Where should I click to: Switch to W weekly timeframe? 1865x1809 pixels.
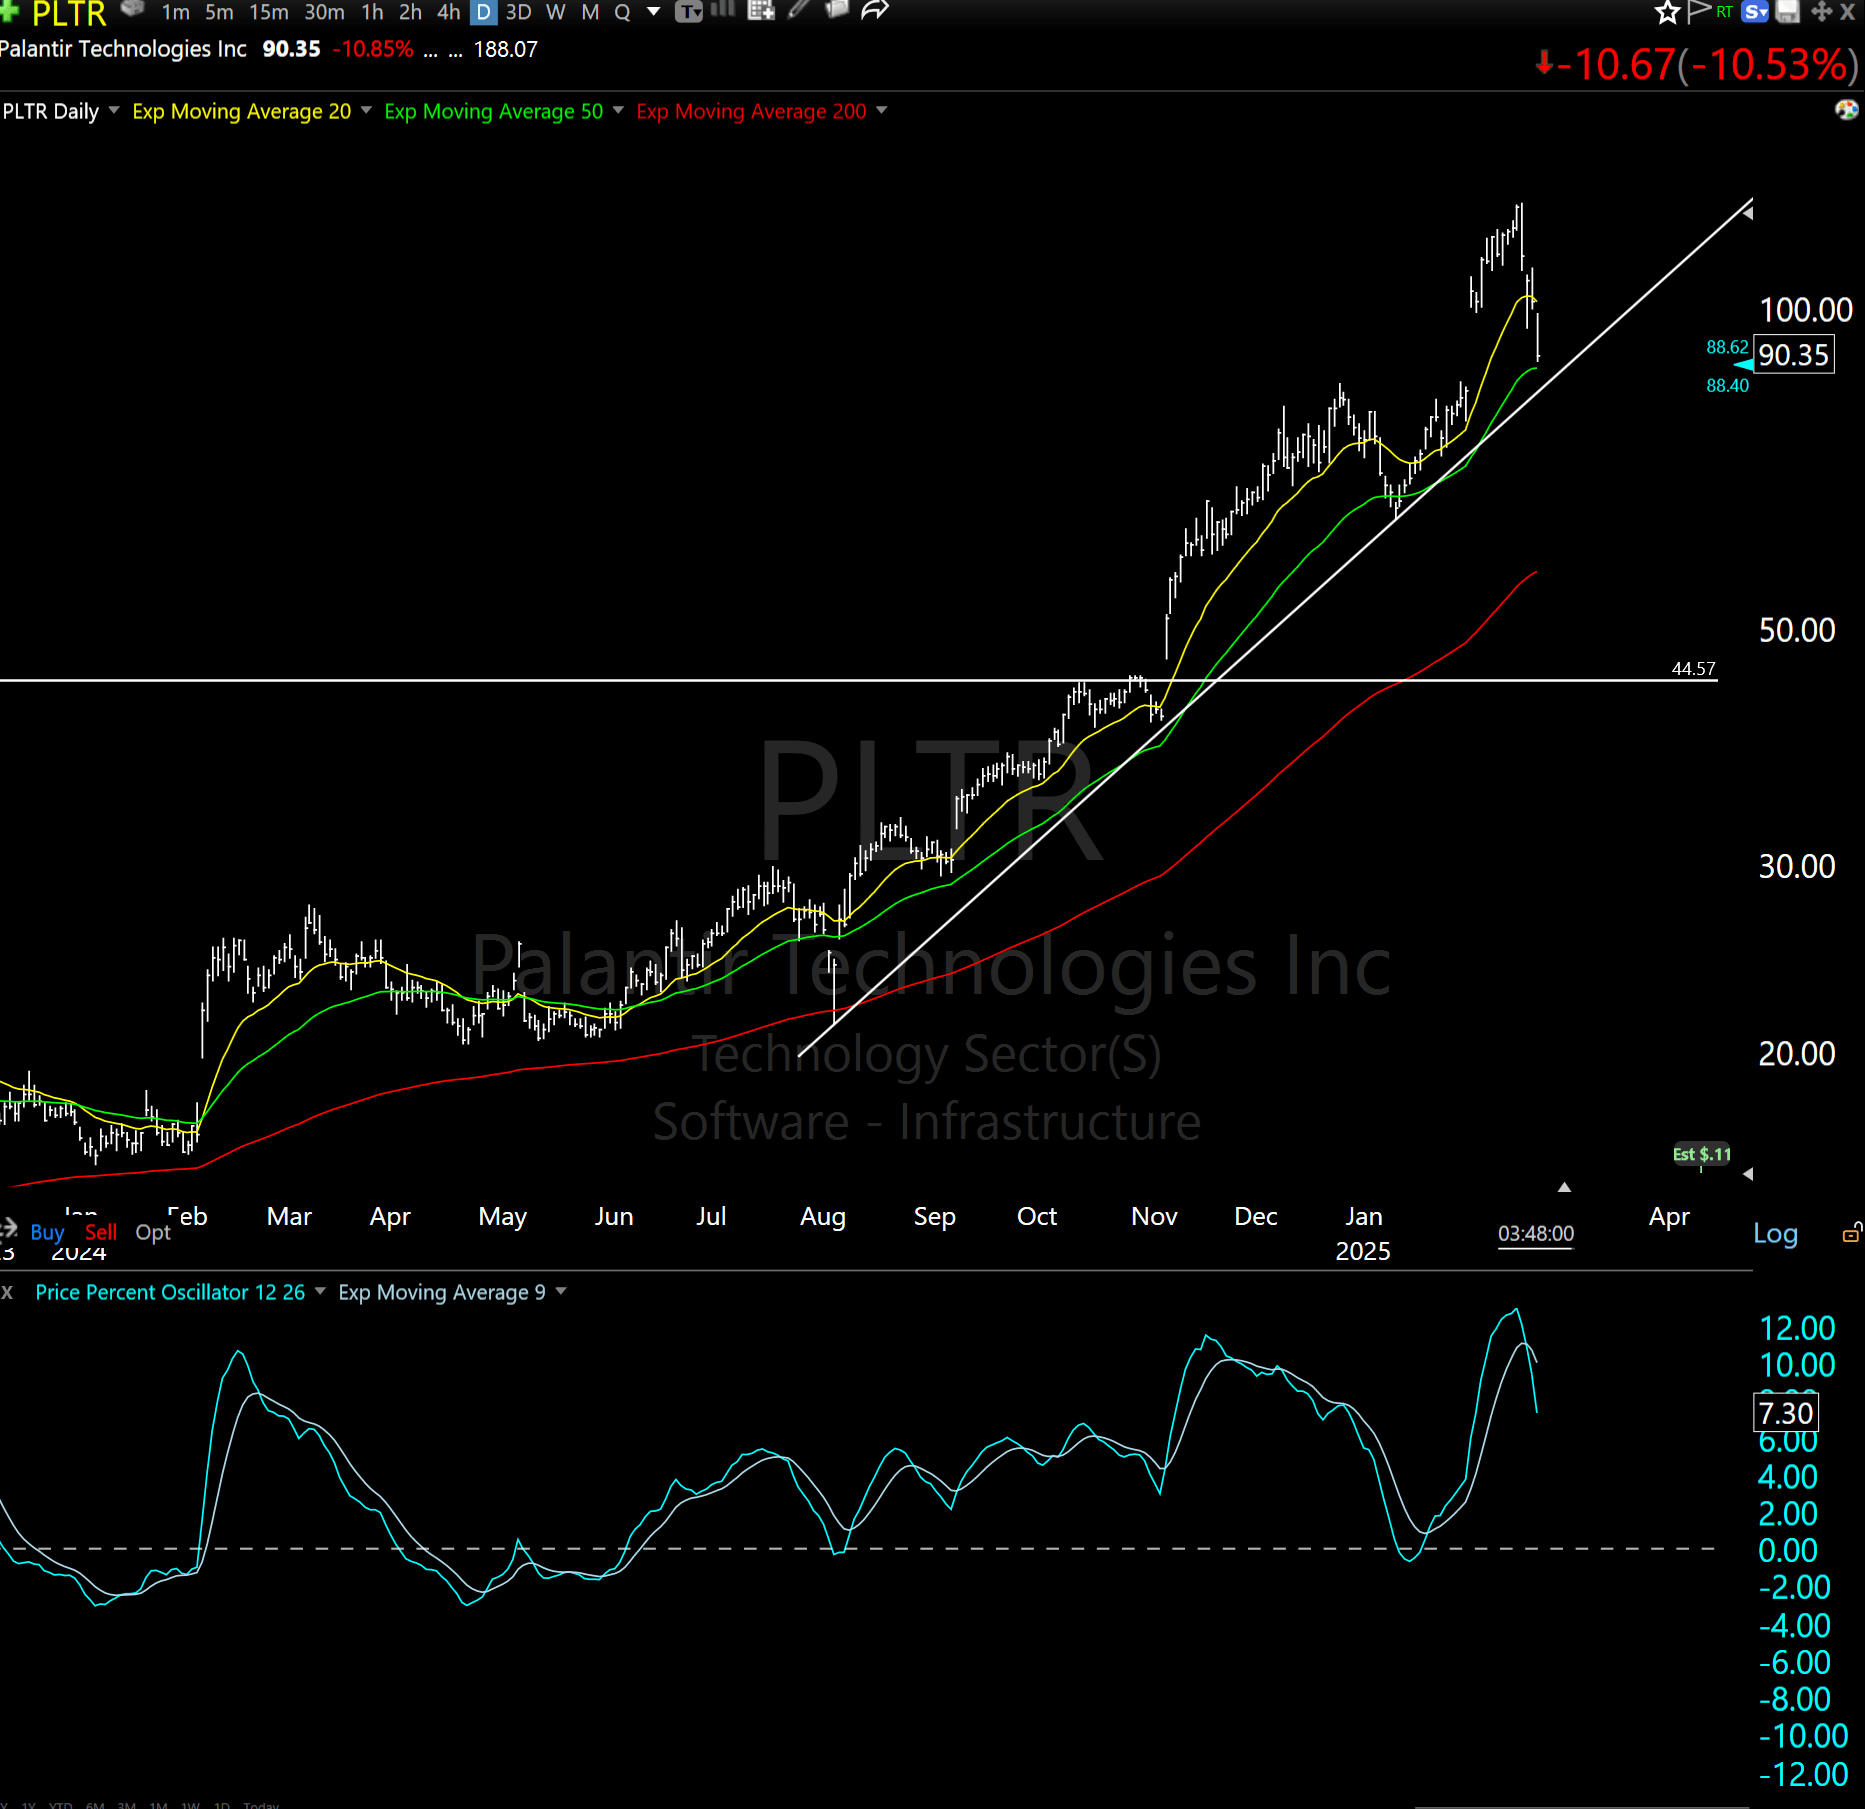pyautogui.click(x=556, y=12)
